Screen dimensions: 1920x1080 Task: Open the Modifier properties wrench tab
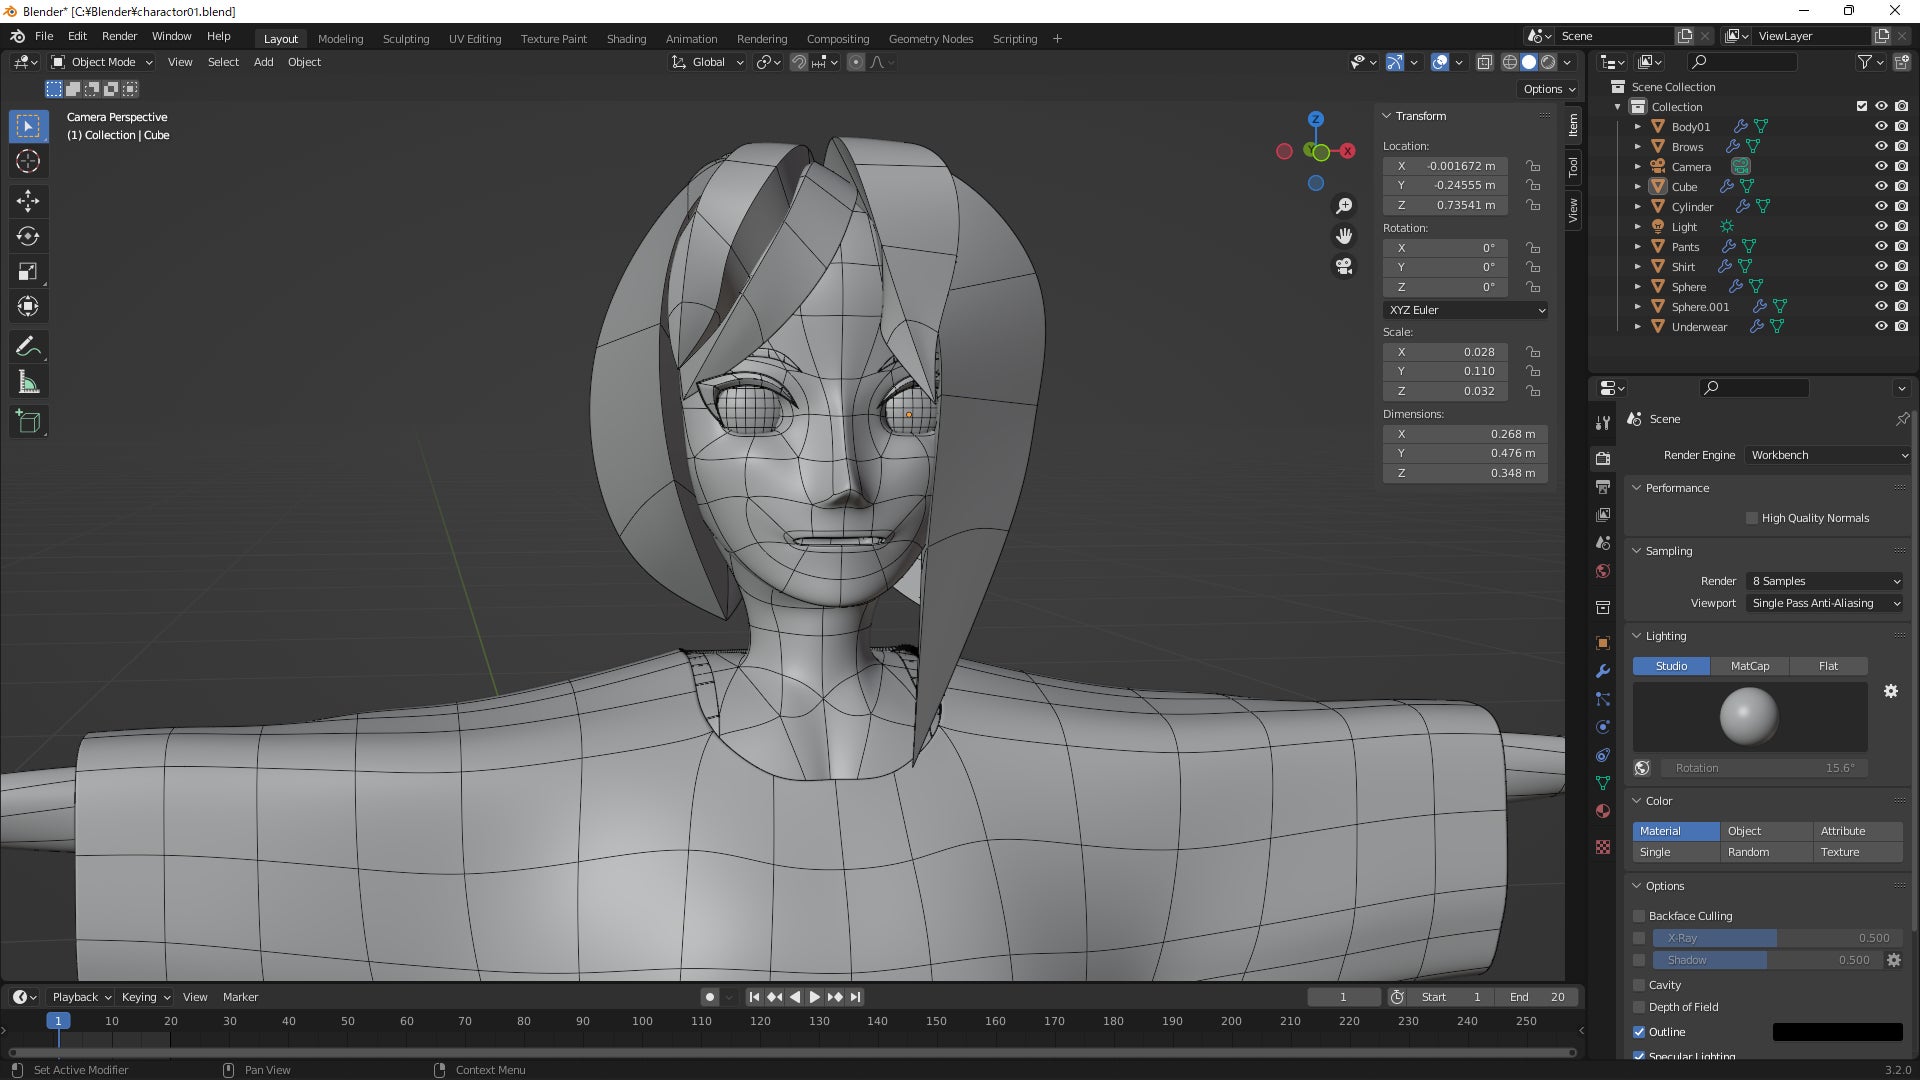[1603, 671]
